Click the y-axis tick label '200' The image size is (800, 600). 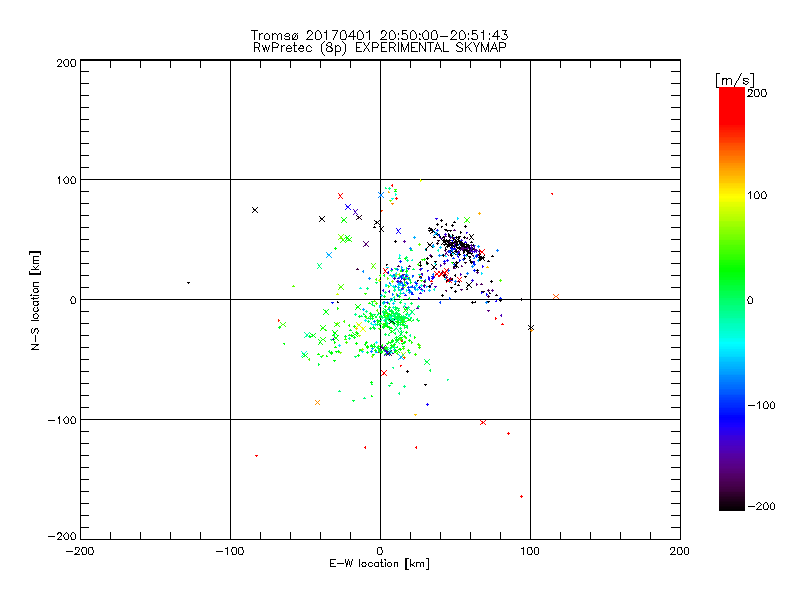point(66,63)
